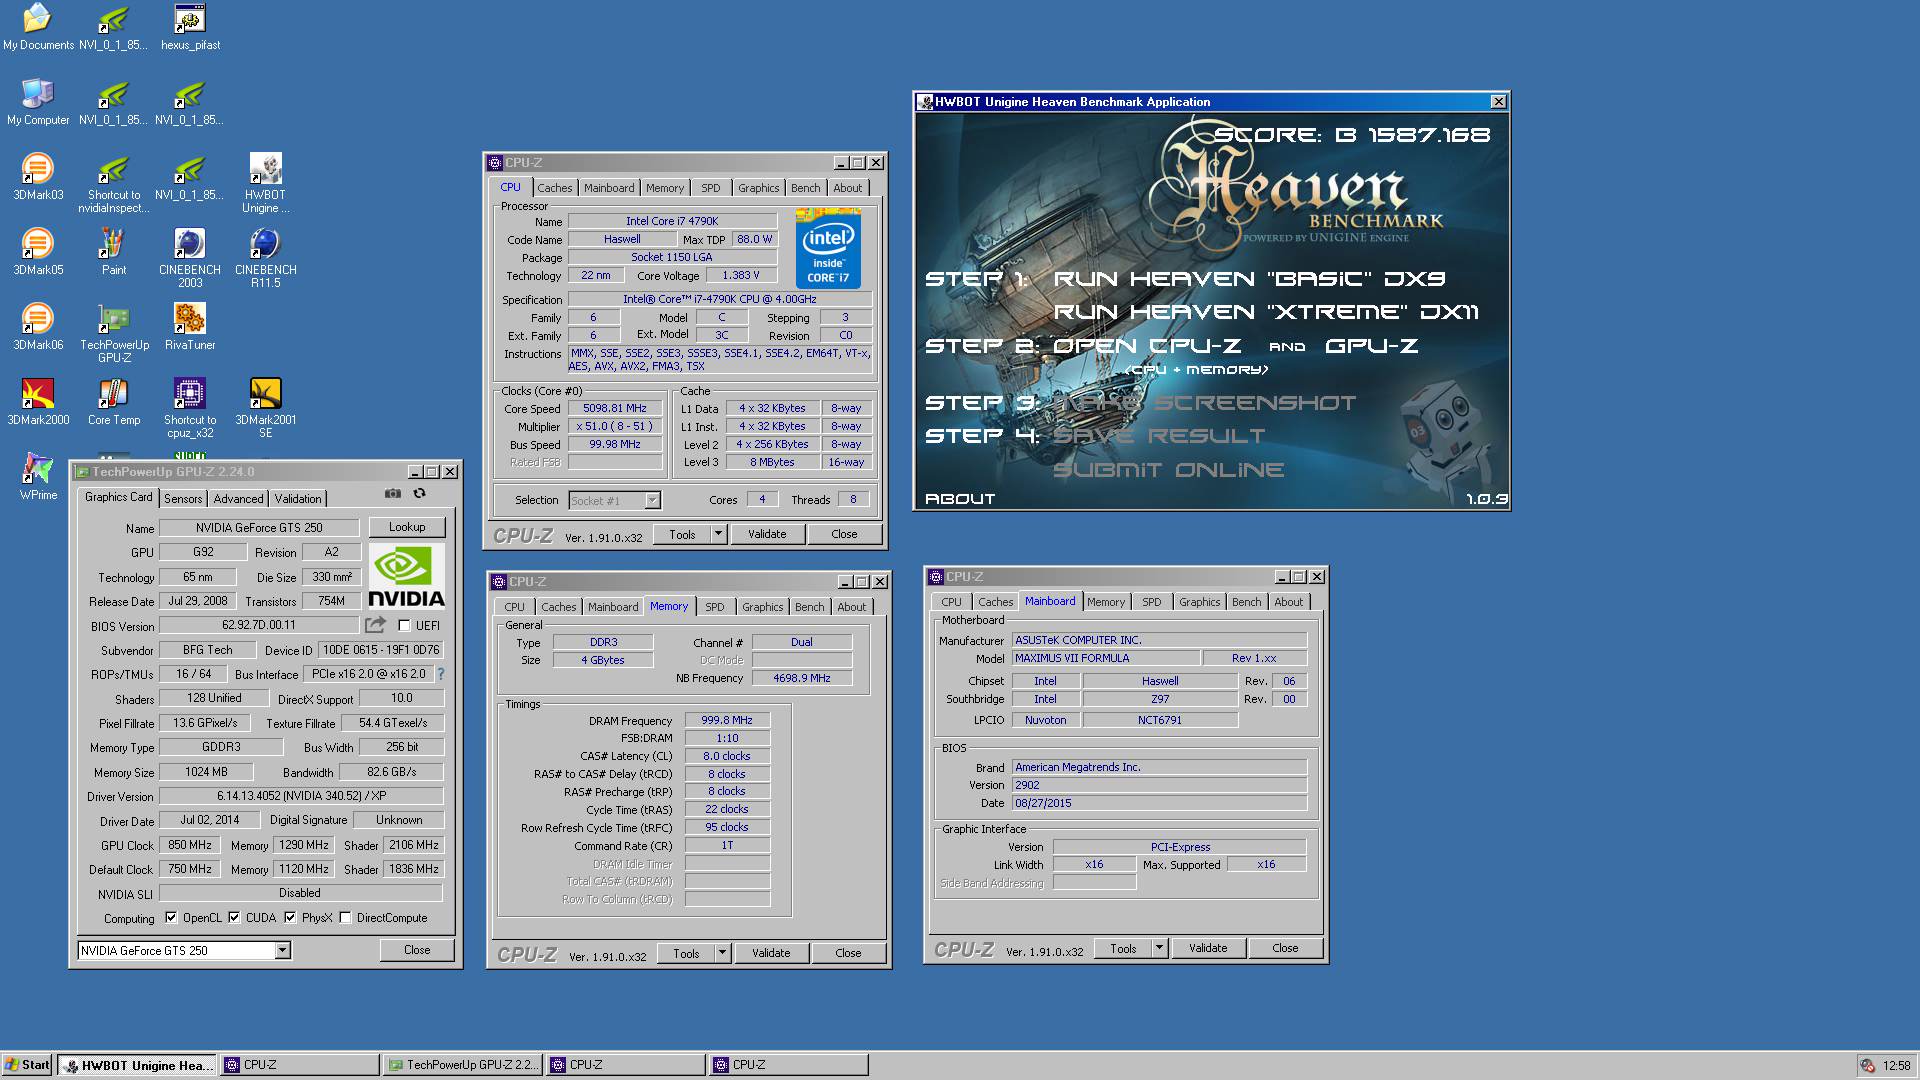Launch 3DMark06 desktop shortcut
Viewport: 1920px width, 1080px height.
(x=38, y=327)
